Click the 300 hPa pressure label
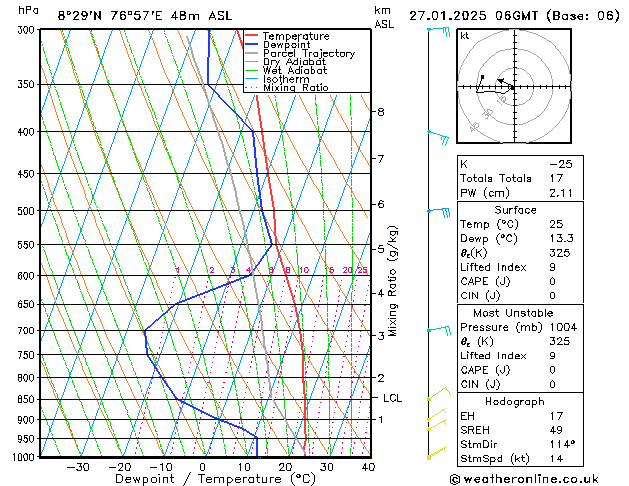Image resolution: width=629 pixels, height=486 pixels. tap(28, 30)
